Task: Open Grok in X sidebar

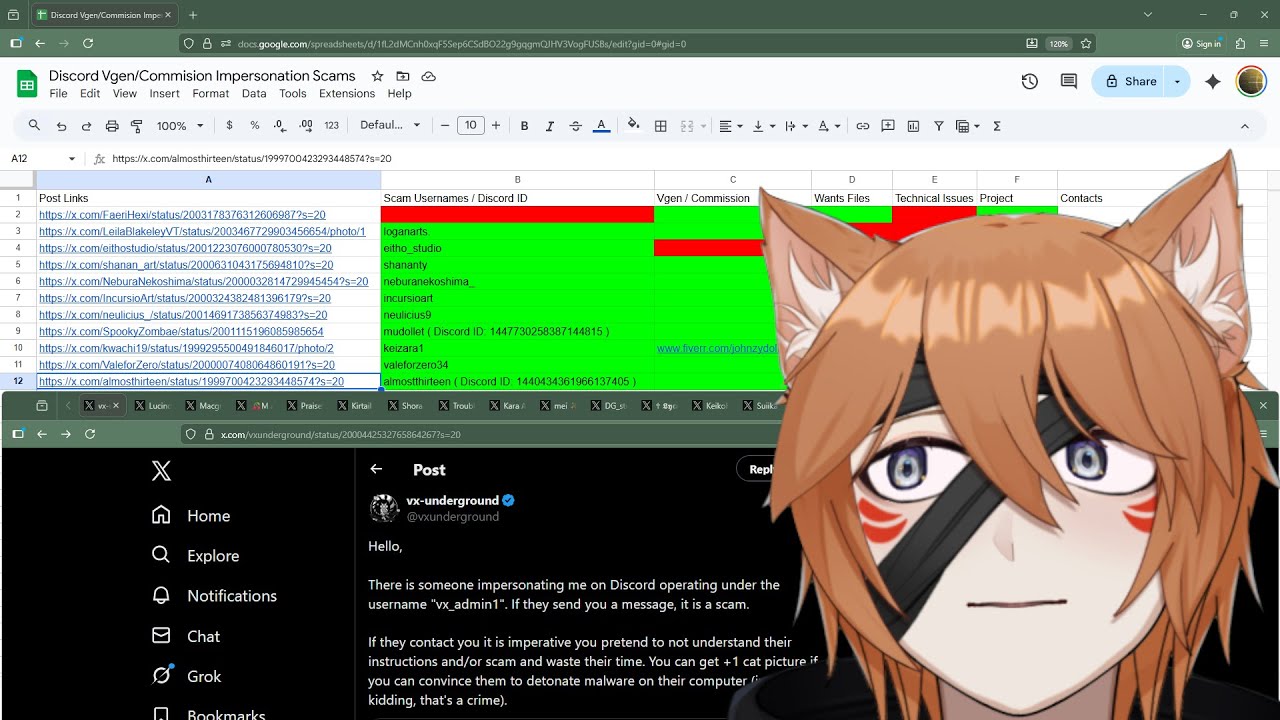Action: pyautogui.click(x=186, y=676)
